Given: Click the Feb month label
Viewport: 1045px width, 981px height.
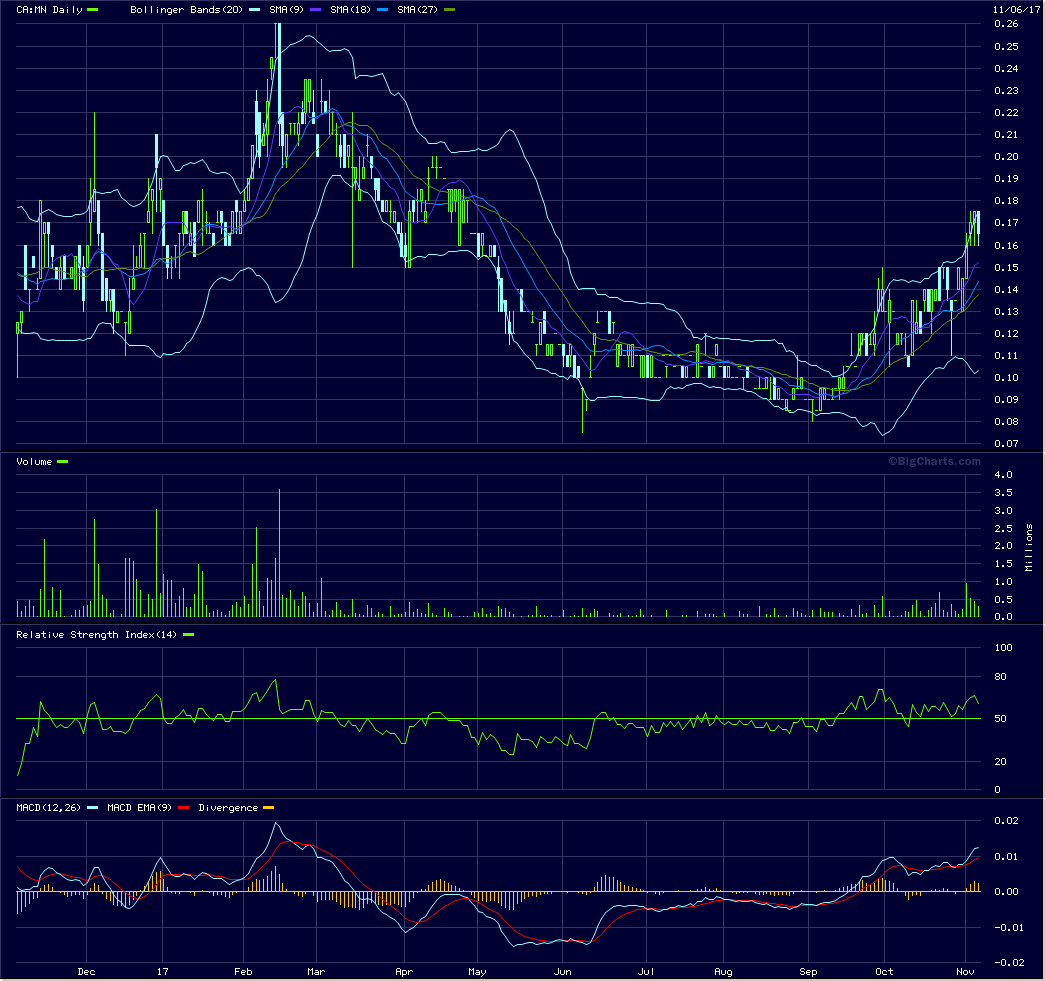Looking at the screenshot, I should (x=243, y=972).
